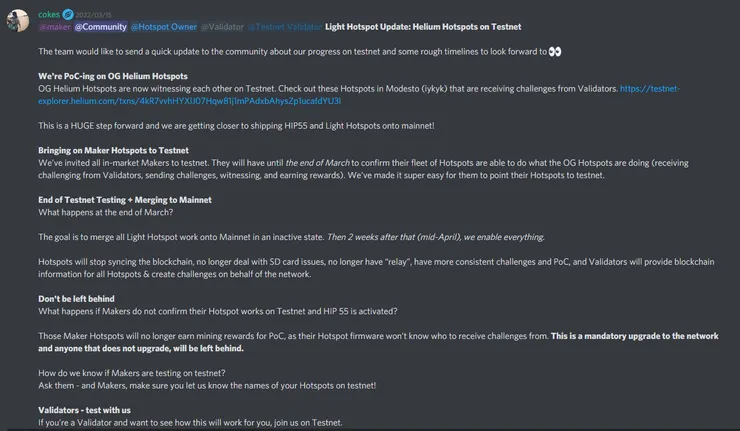Click the title Light Hotspot Update
Image resolution: width=740 pixels, height=431 pixels.
pyautogui.click(x=422, y=26)
